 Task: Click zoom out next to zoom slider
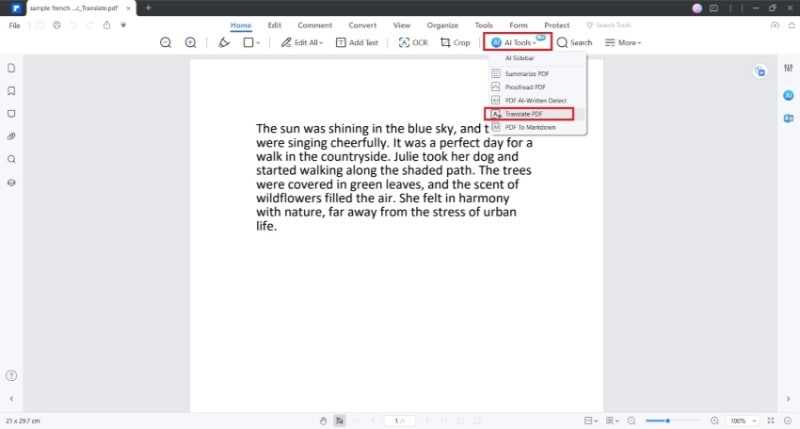(631, 421)
